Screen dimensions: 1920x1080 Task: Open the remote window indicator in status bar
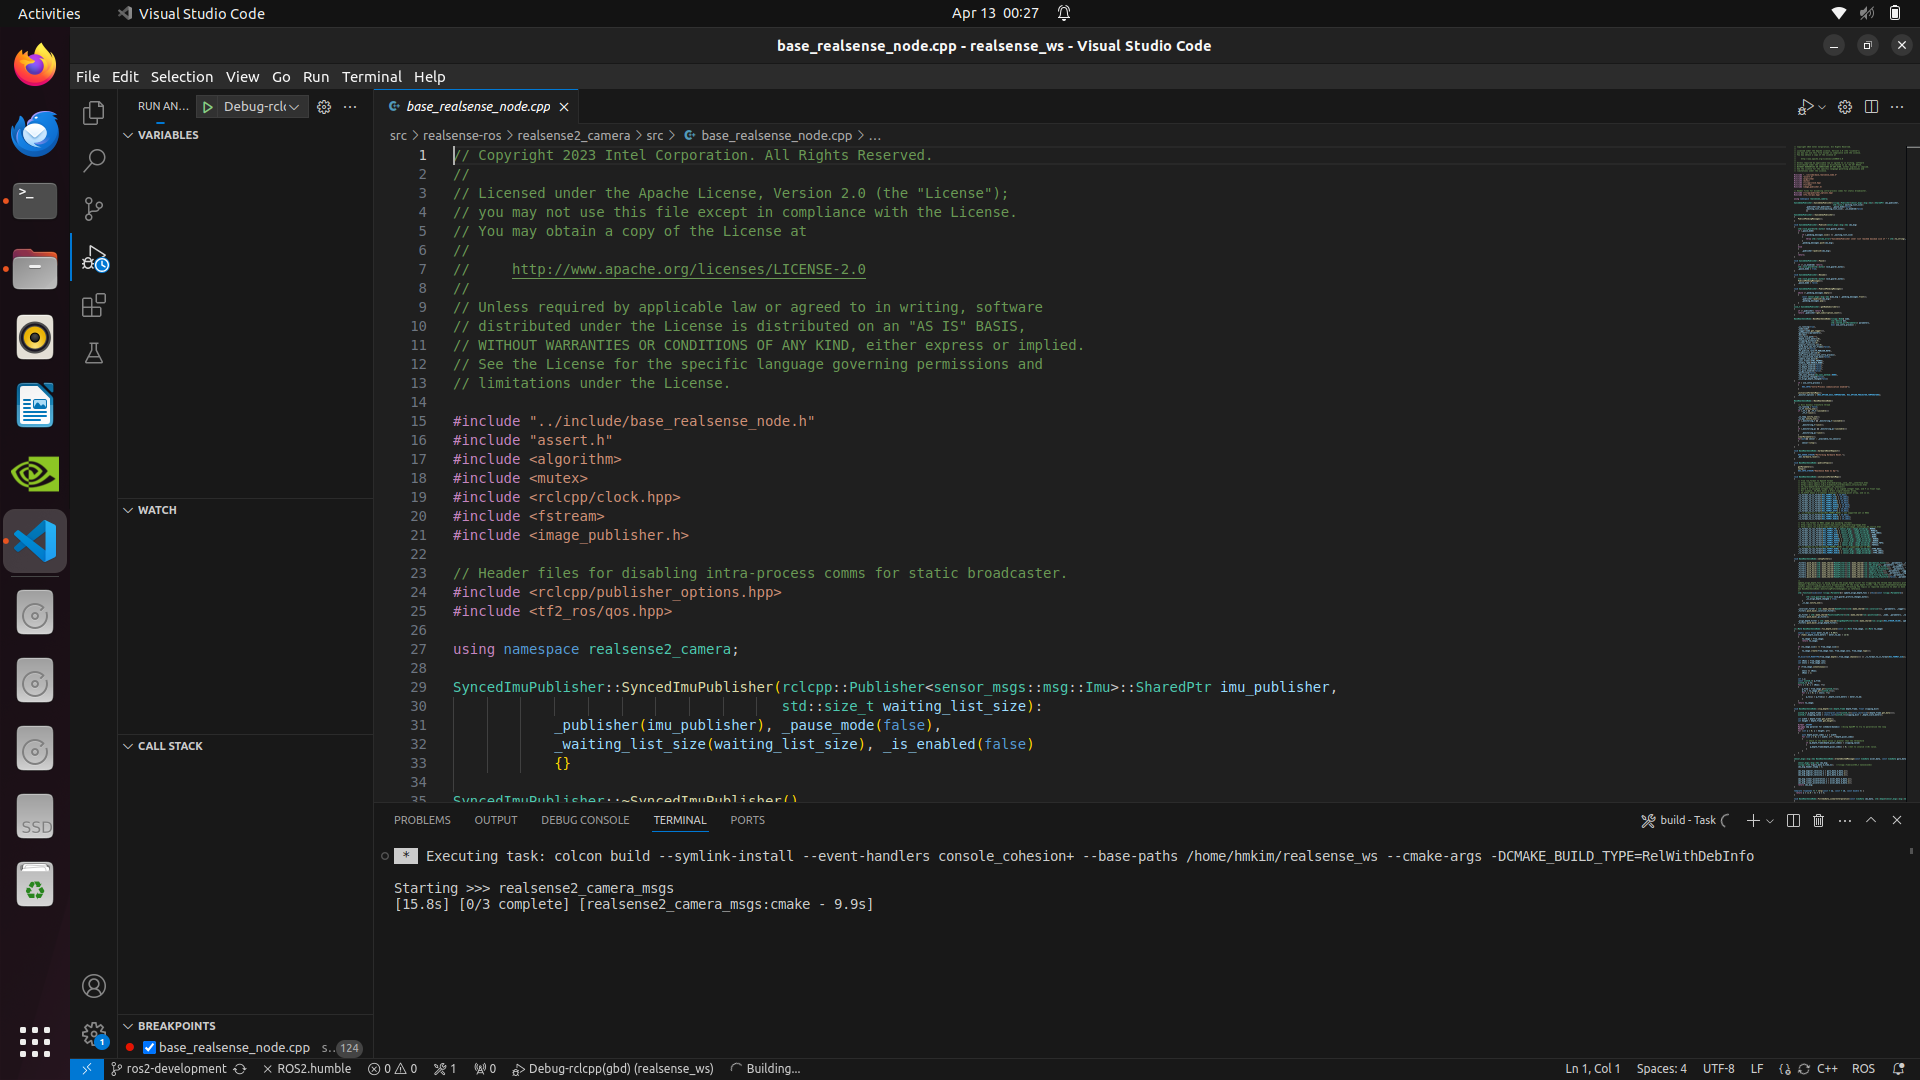click(x=86, y=1069)
